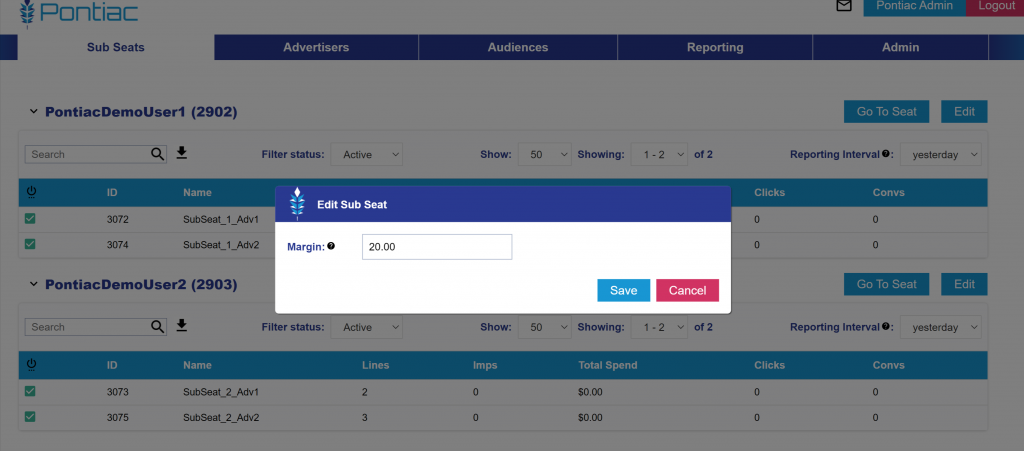Go To Seat for PontiacDemoUser1
Image resolution: width=1024 pixels, height=451 pixels.
(887, 112)
